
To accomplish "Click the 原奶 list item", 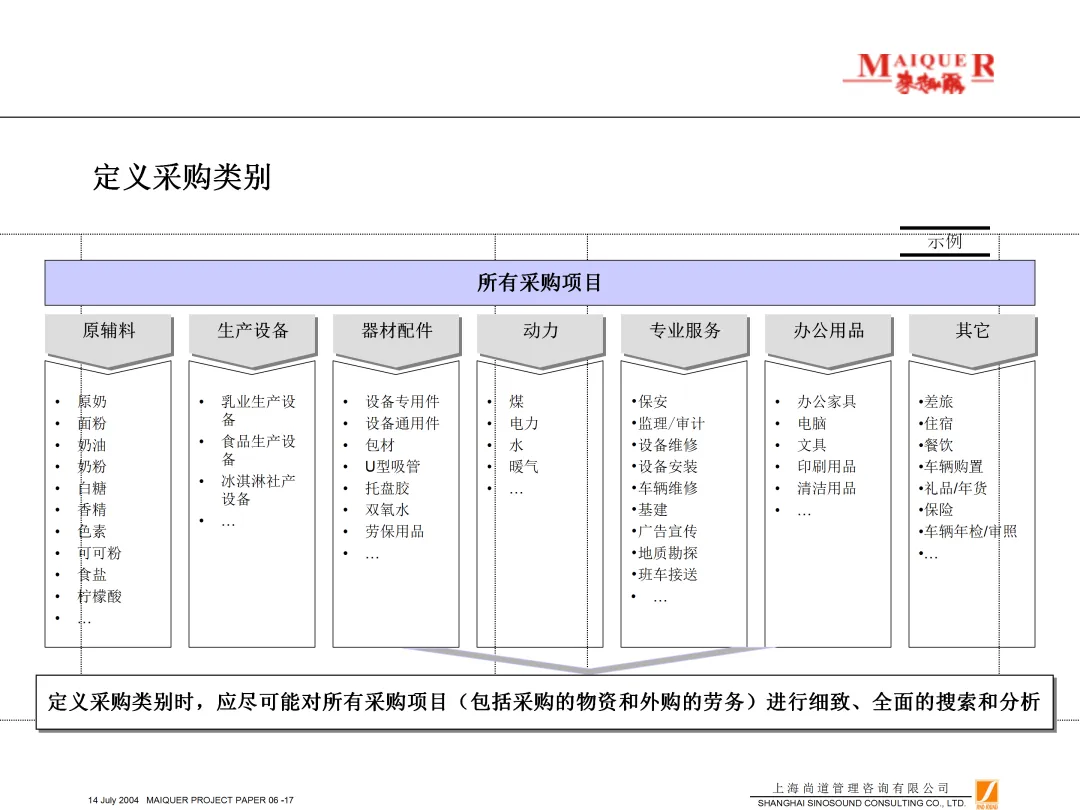I will pyautogui.click(x=92, y=402).
